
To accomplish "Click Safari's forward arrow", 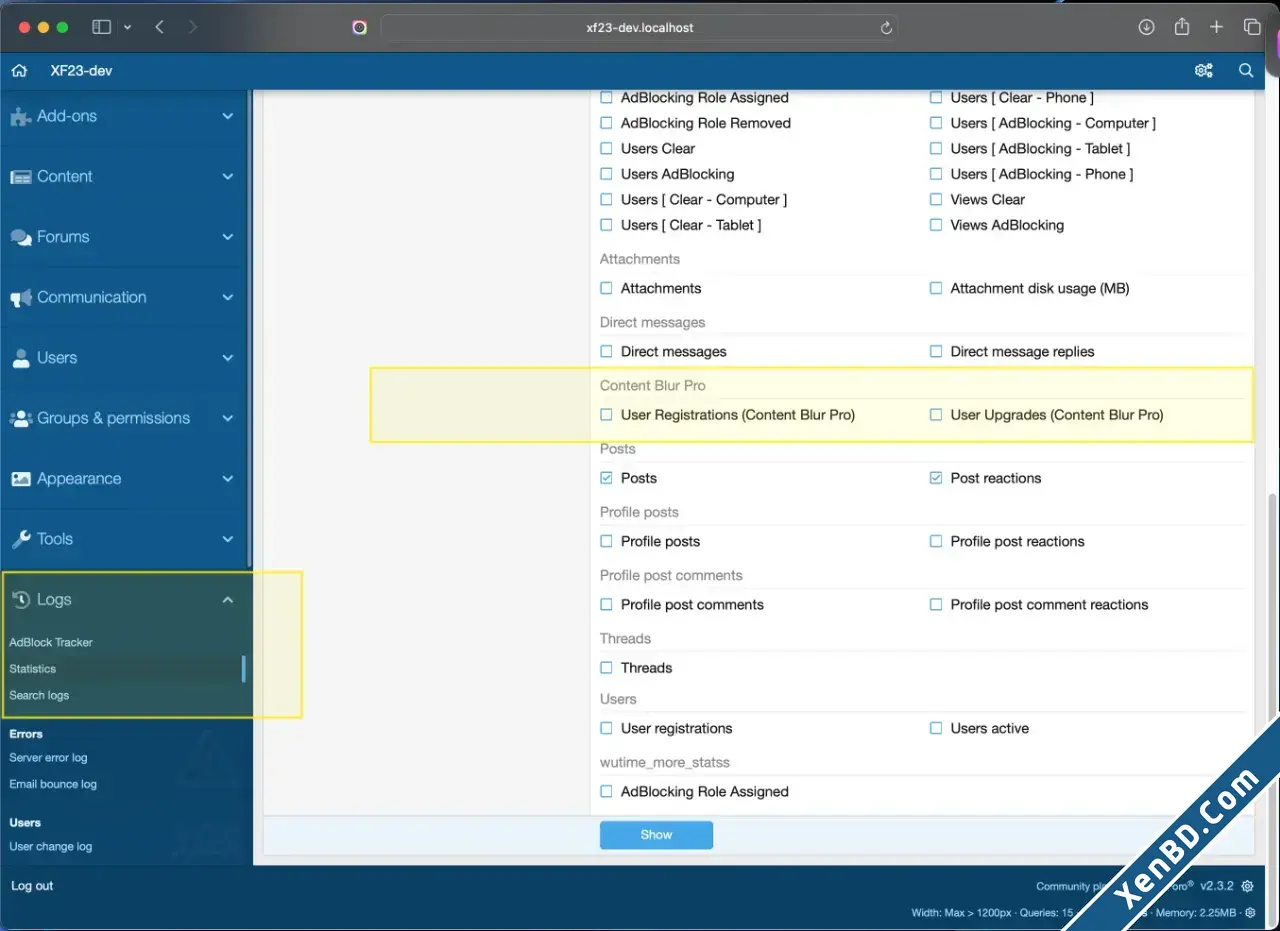I will (192, 27).
